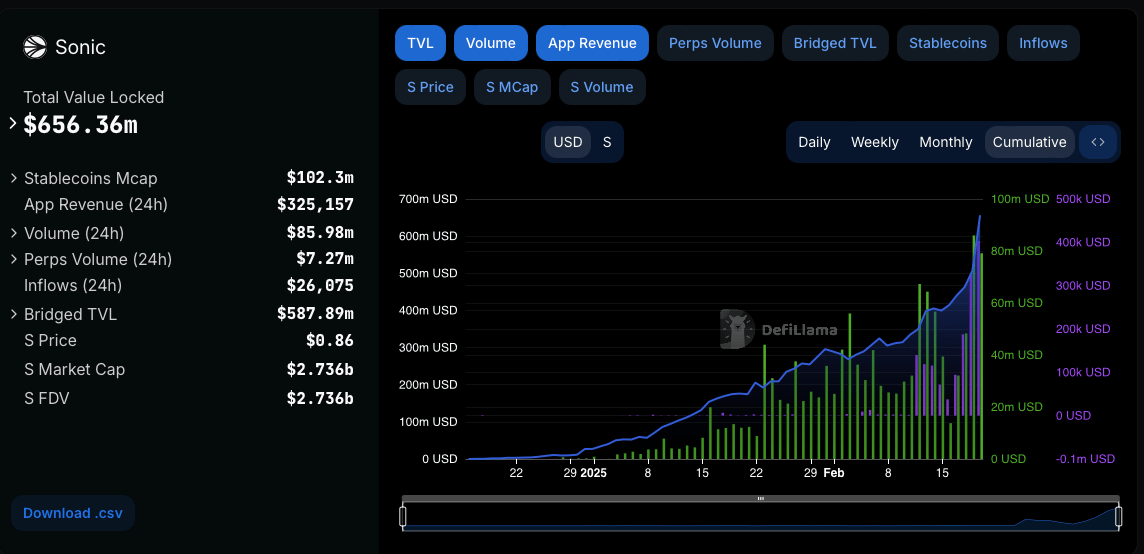Click the embed code icon button

coord(1098,142)
